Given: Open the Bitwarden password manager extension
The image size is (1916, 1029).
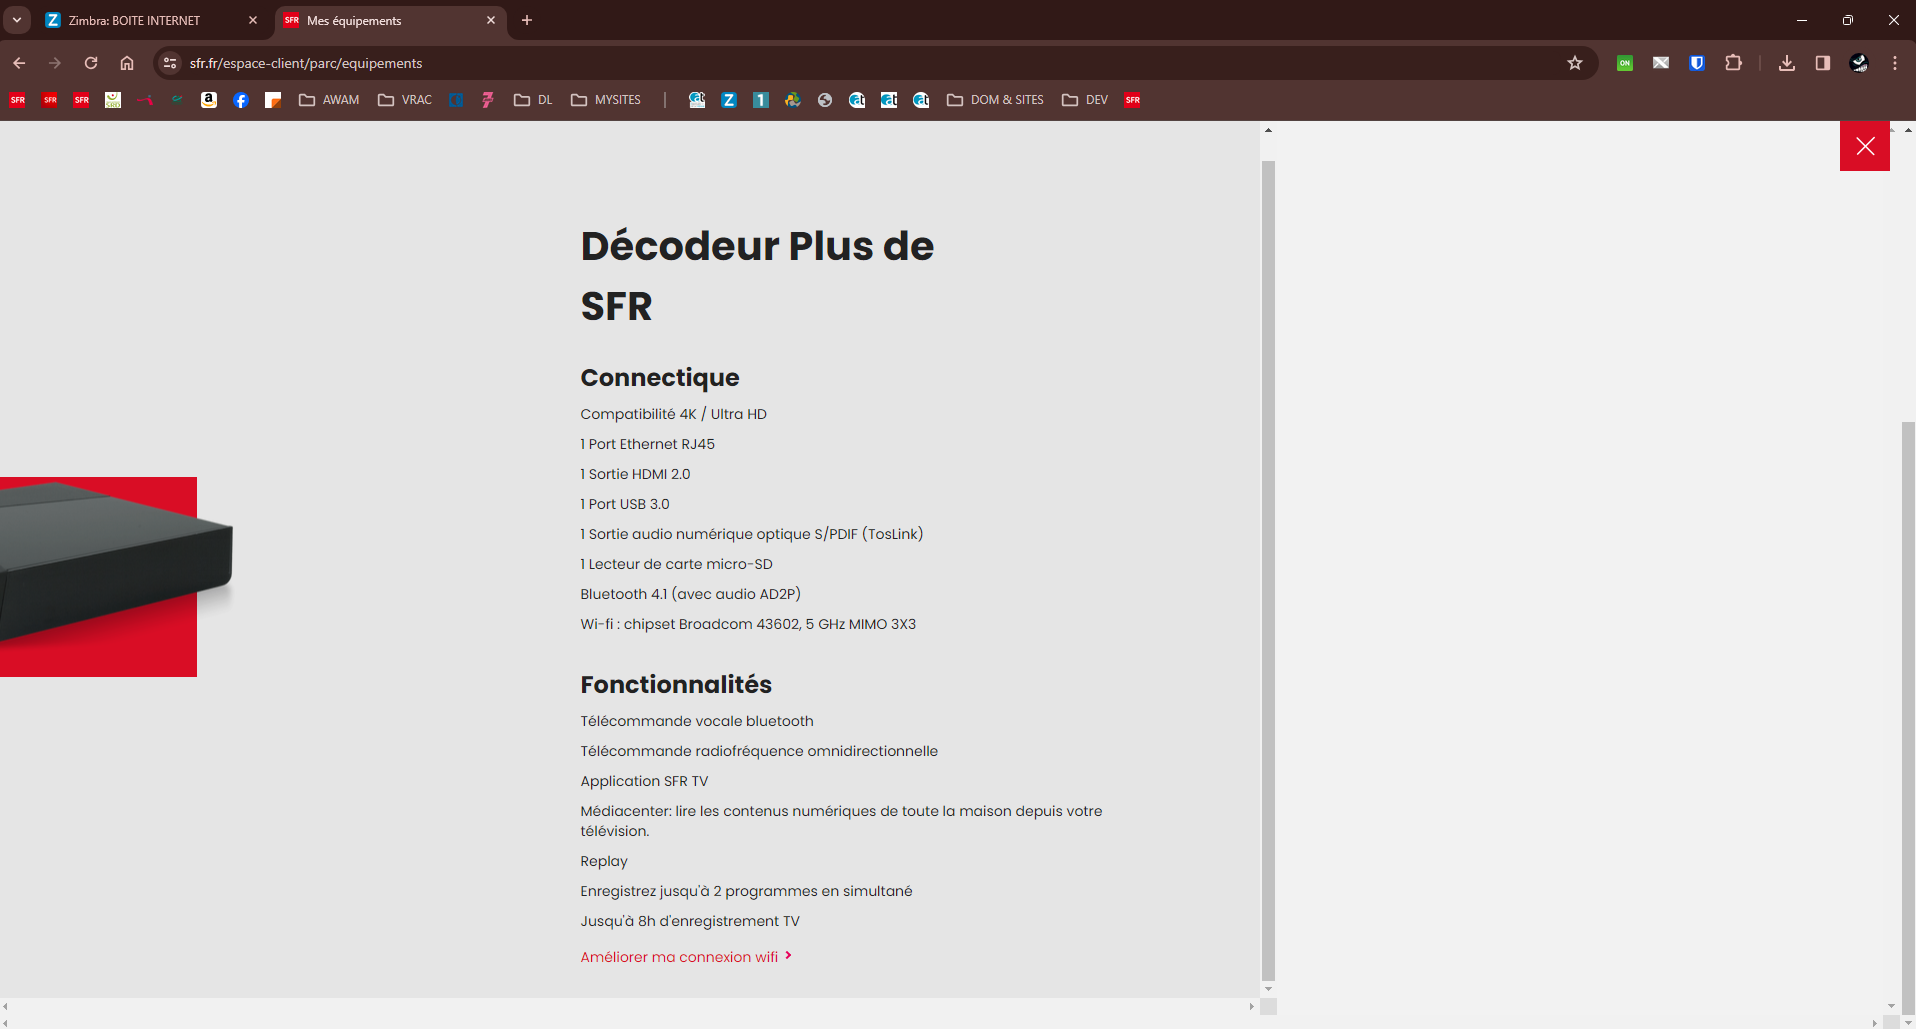Looking at the screenshot, I should coord(1696,63).
